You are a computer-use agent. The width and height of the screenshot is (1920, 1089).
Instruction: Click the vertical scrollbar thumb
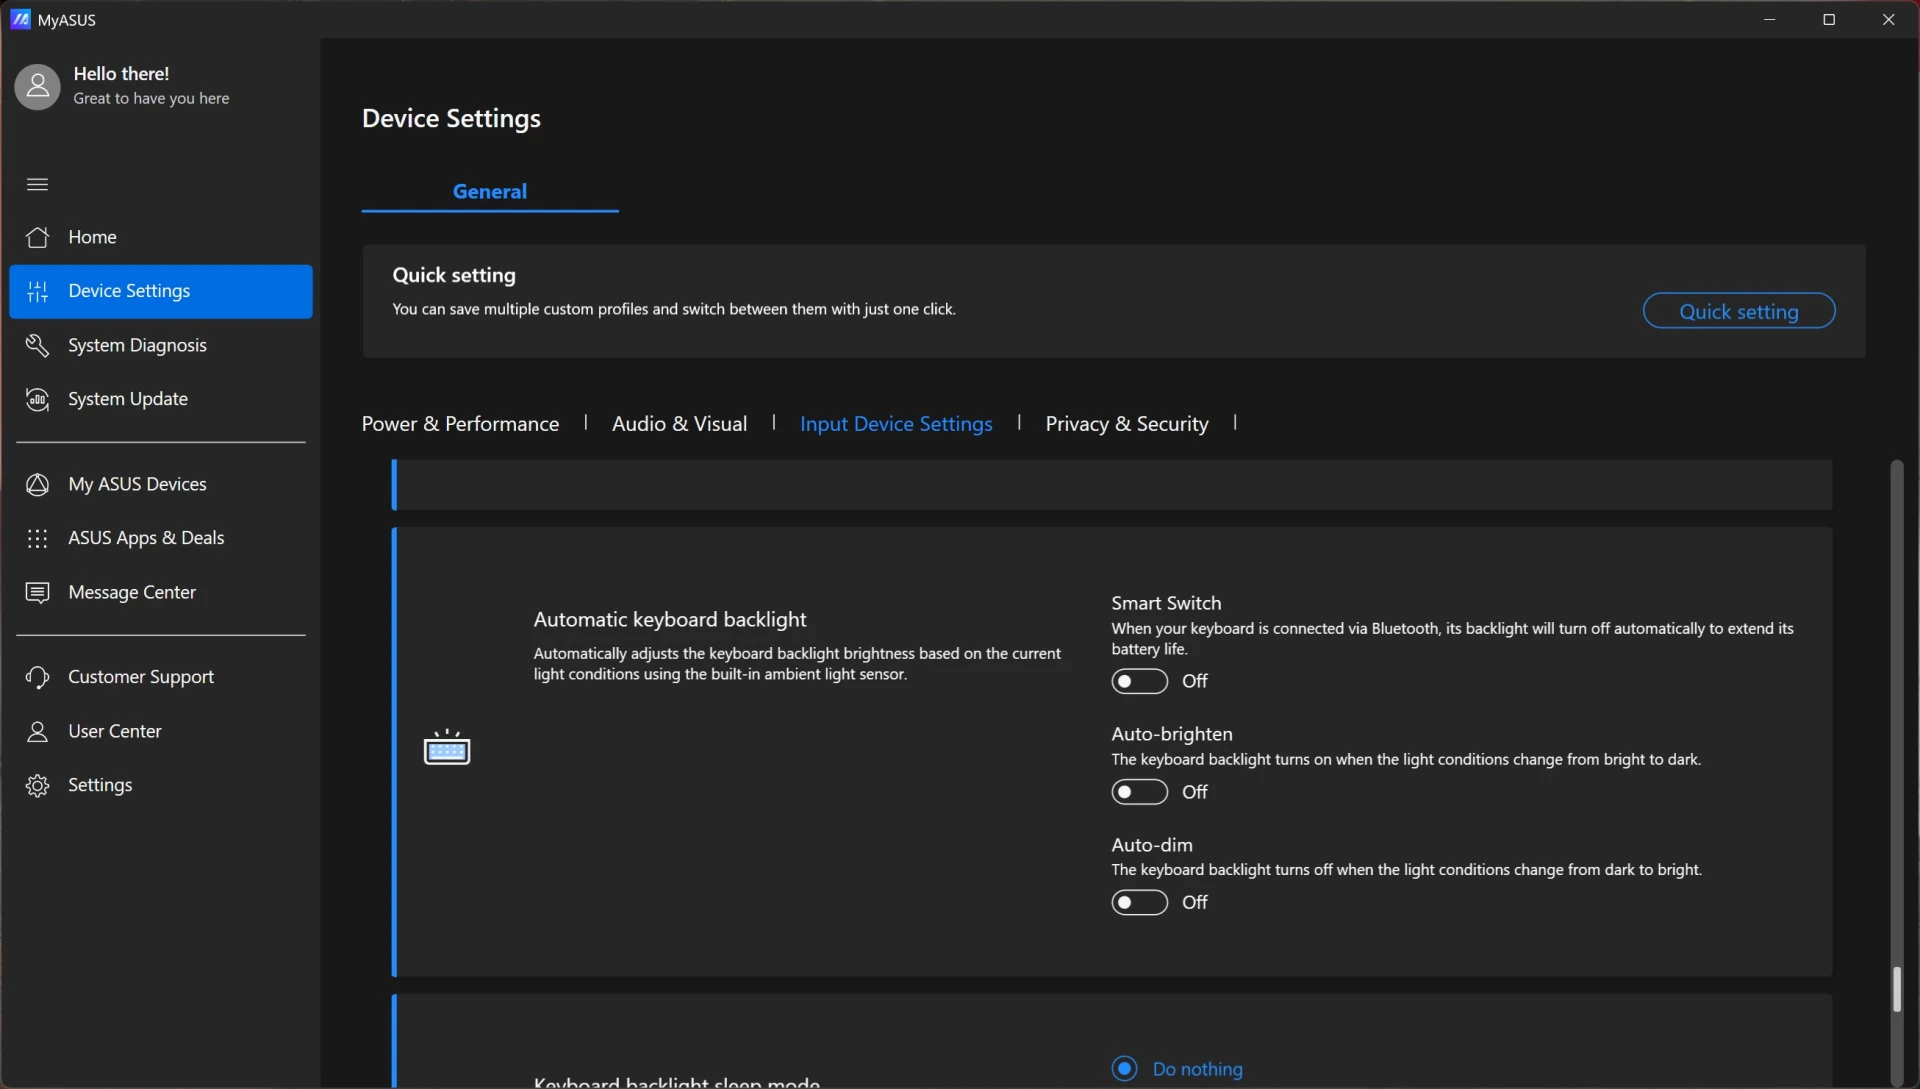tap(1896, 989)
